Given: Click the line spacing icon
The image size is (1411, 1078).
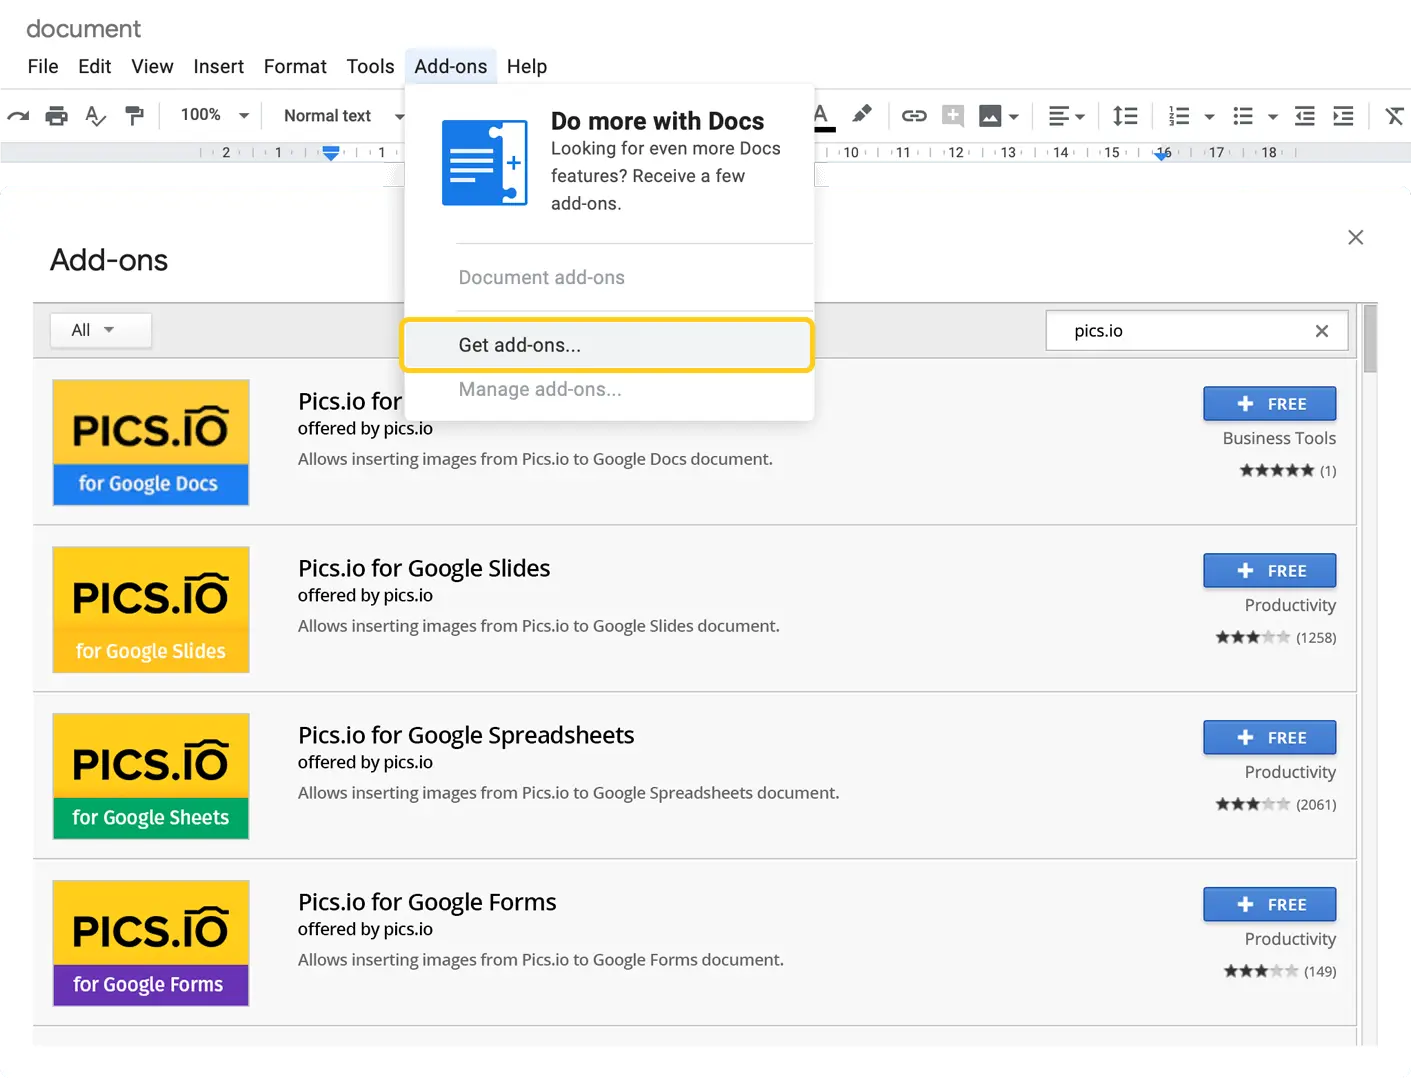Looking at the screenshot, I should coord(1125,116).
